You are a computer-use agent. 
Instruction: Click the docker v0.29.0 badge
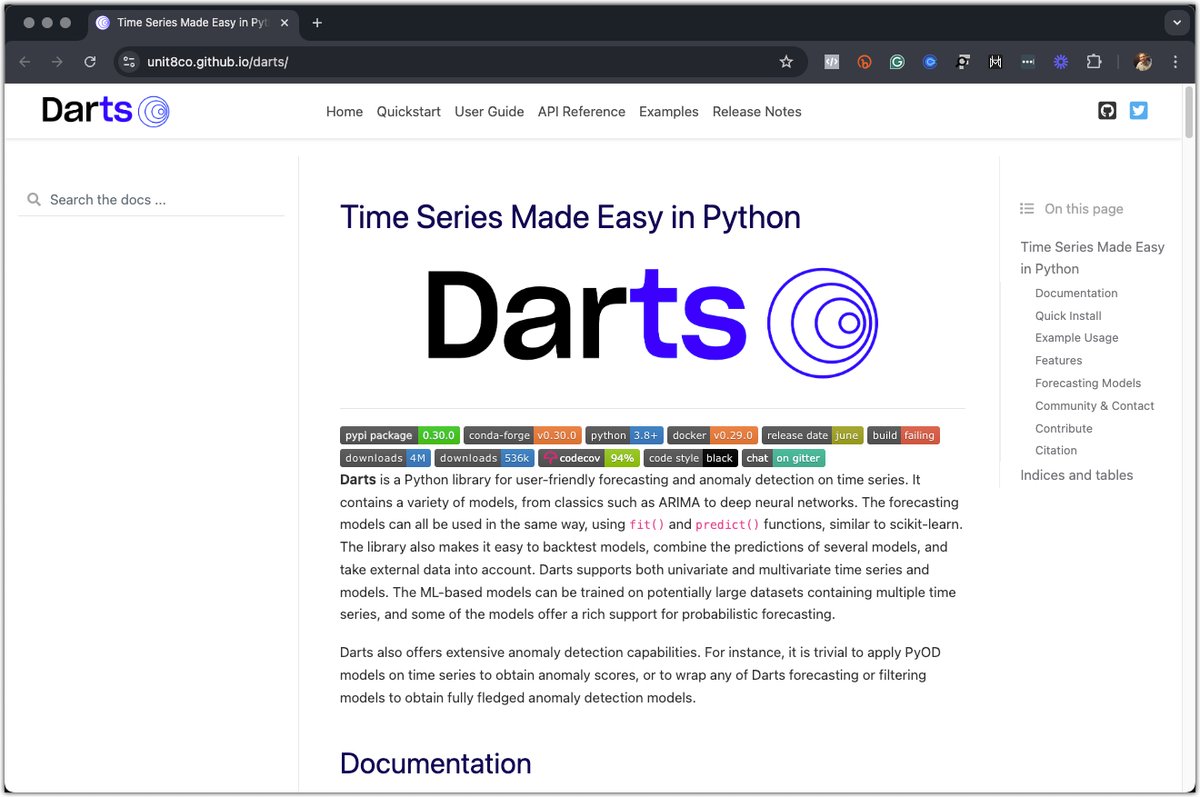(713, 435)
